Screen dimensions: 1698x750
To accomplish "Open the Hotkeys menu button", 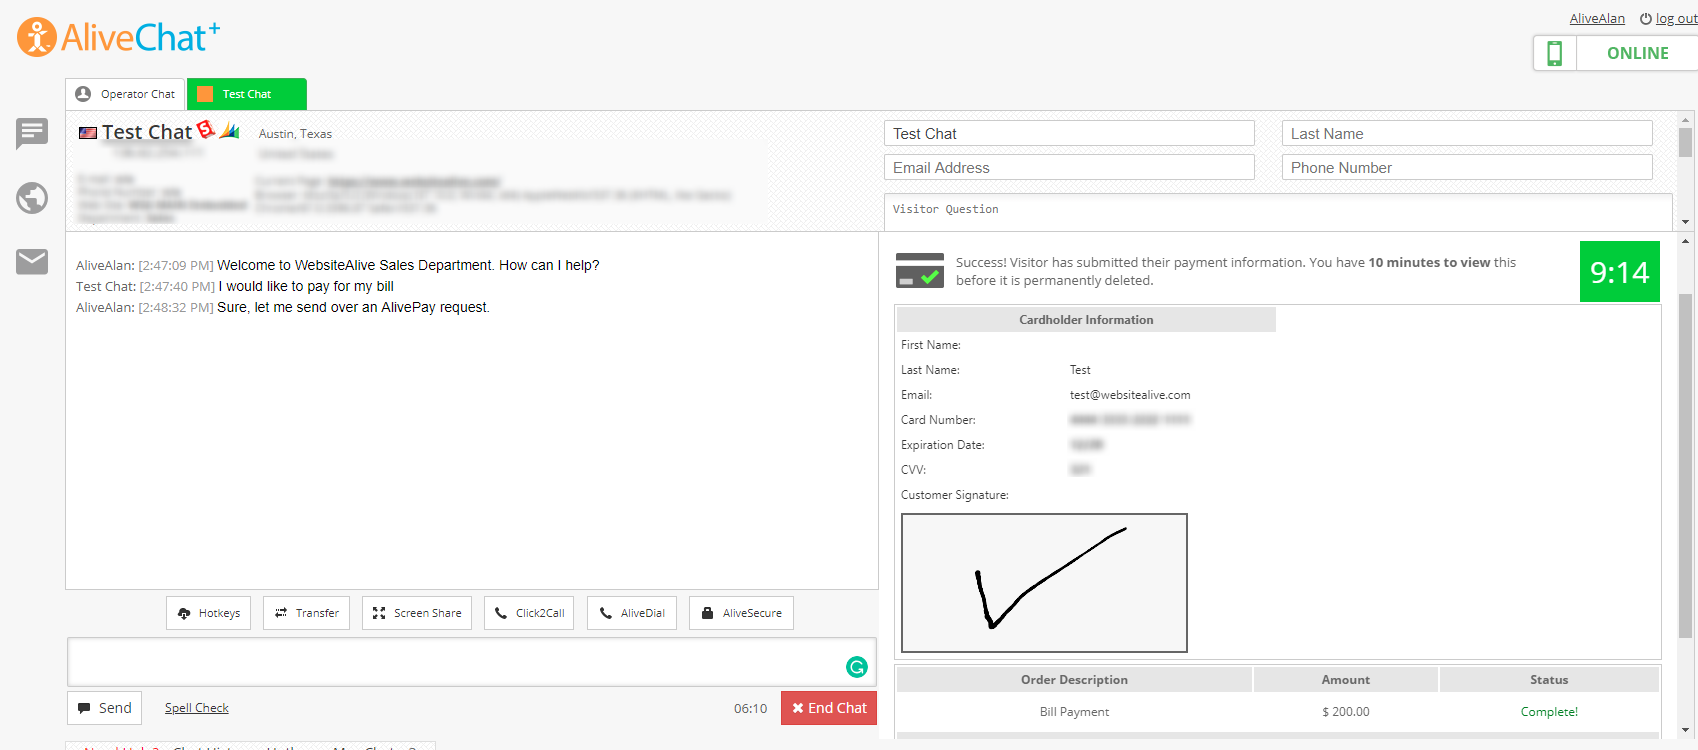I will point(209,613).
